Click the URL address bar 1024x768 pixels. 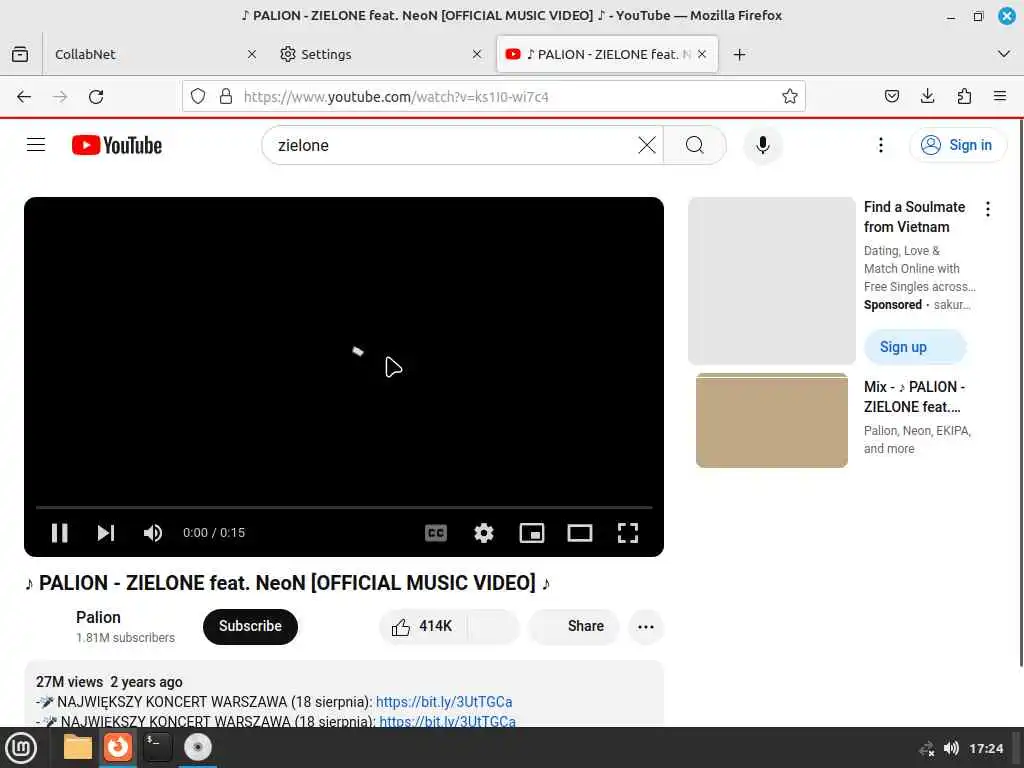(x=493, y=97)
